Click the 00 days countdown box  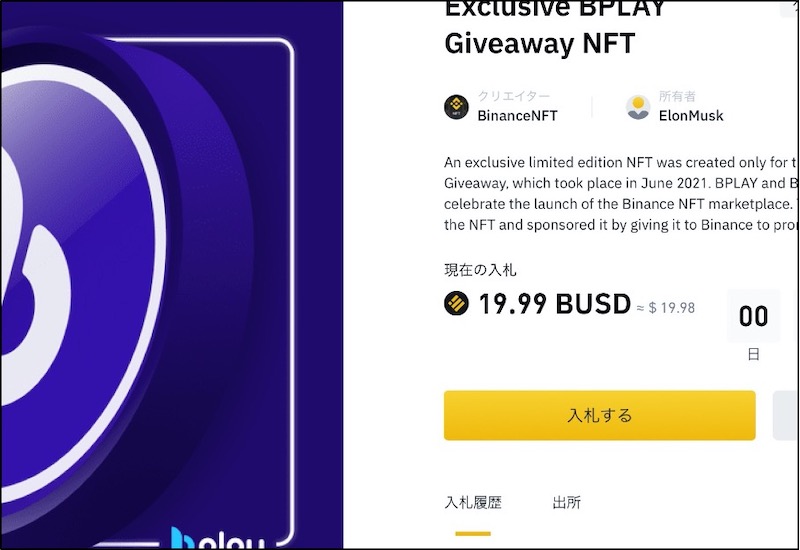point(753,316)
